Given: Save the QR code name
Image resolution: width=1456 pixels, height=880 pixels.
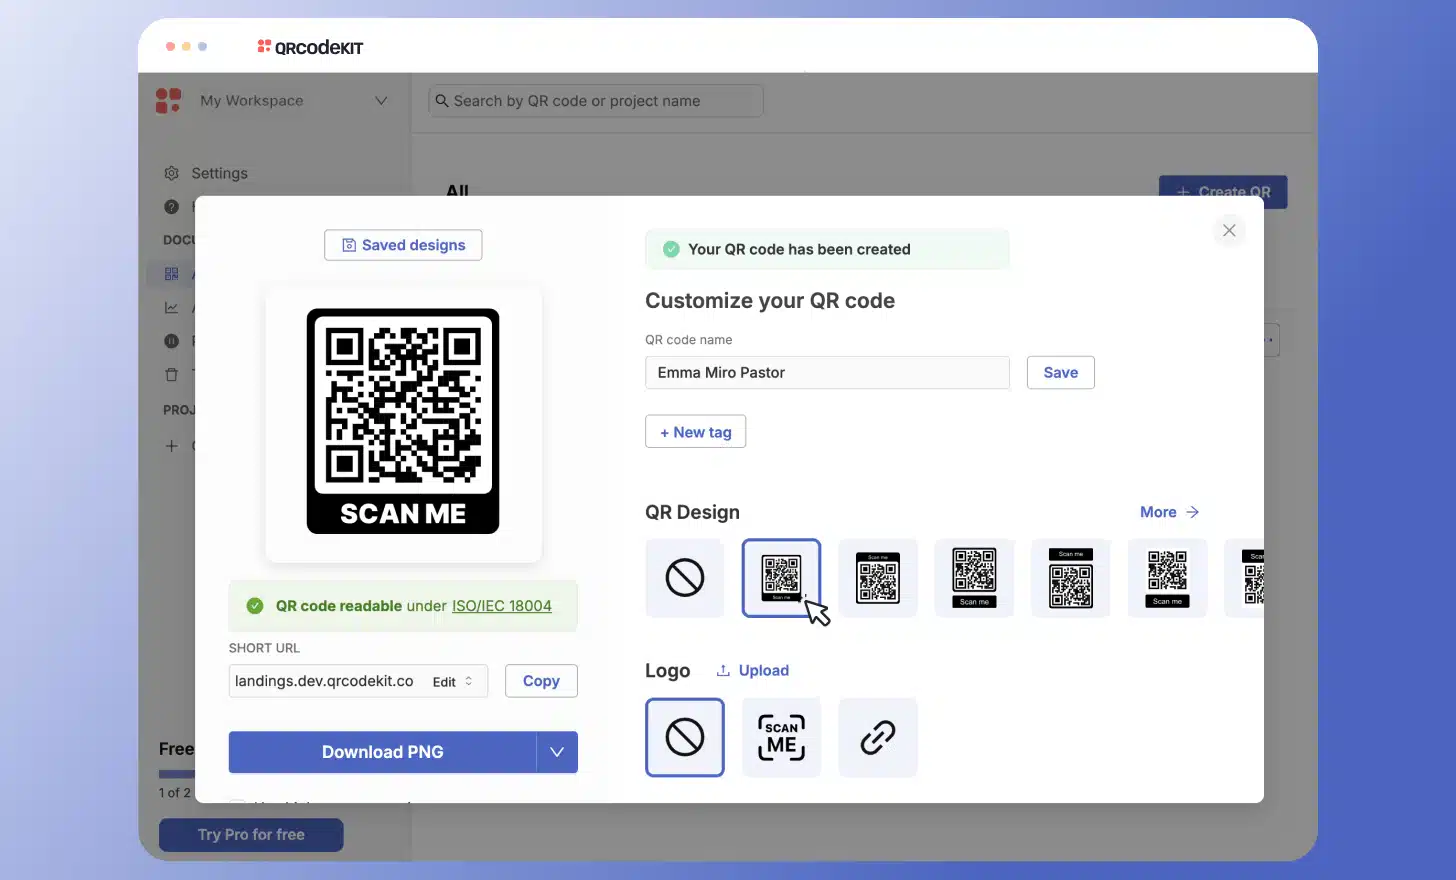Looking at the screenshot, I should point(1060,372).
